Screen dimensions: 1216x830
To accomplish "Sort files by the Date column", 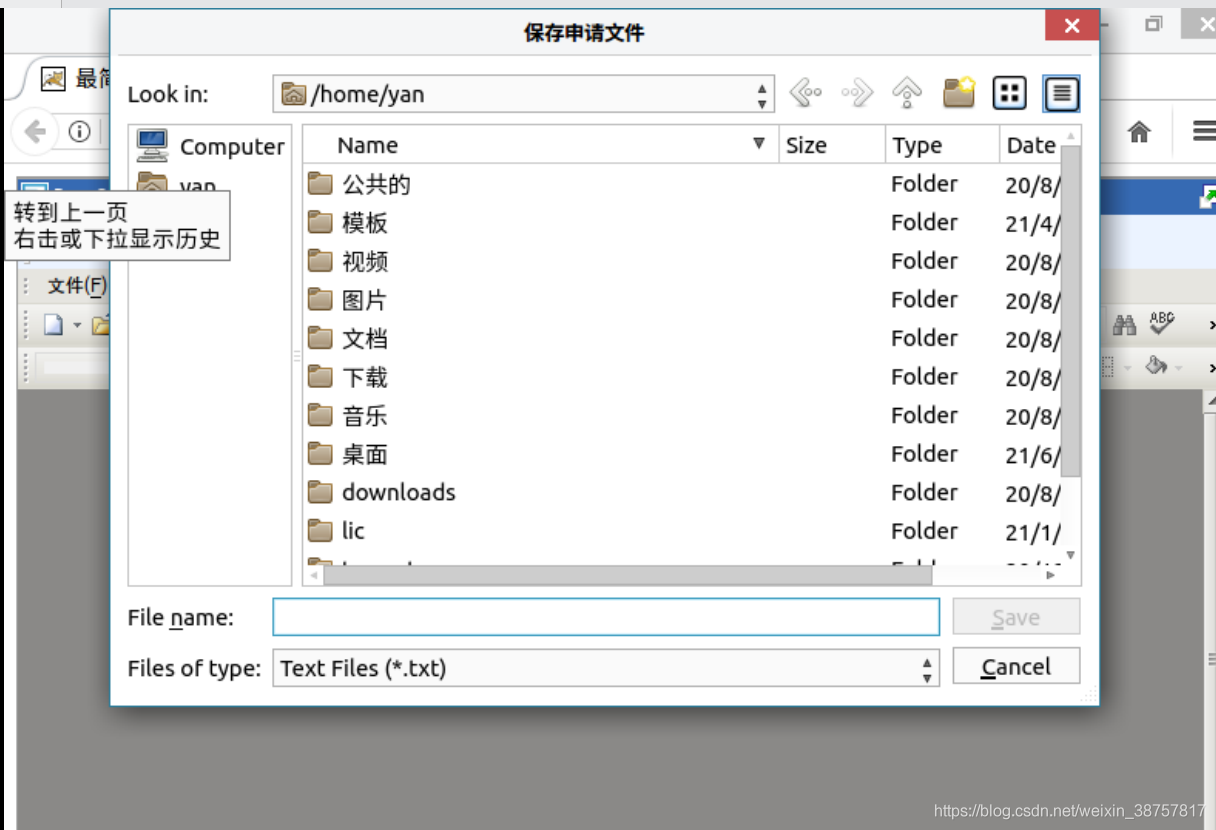I will (1031, 145).
